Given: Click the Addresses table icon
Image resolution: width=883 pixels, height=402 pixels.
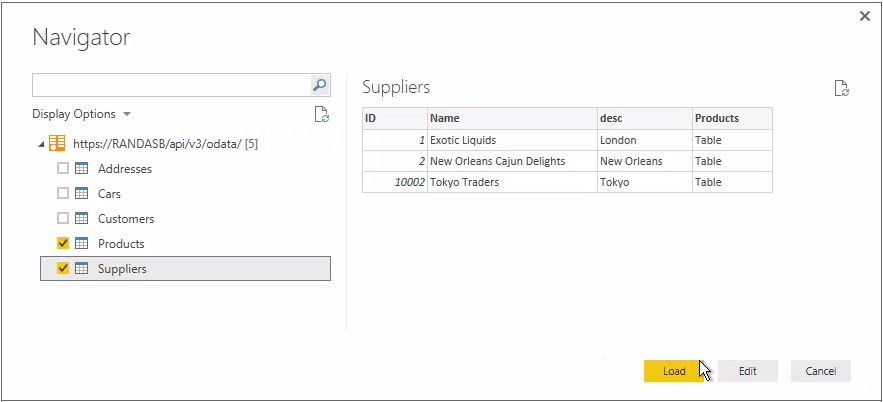Looking at the screenshot, I should (x=82, y=169).
